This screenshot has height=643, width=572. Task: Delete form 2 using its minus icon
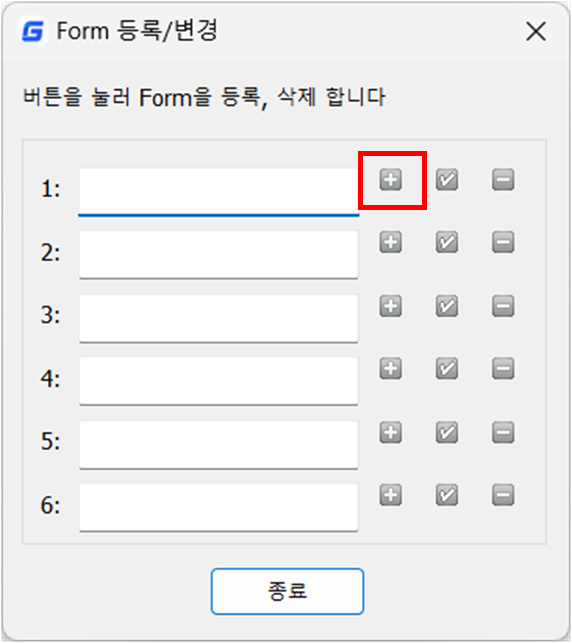[x=503, y=242]
